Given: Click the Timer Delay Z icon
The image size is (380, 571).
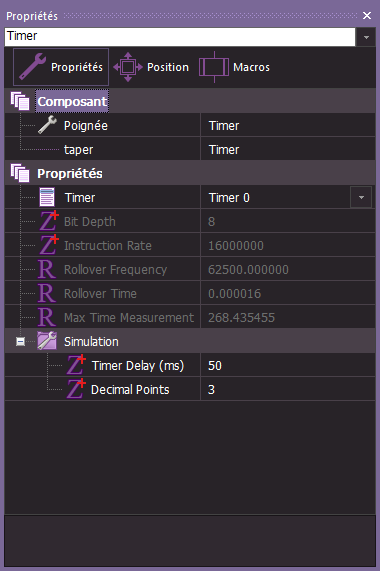Looking at the screenshot, I should click(x=76, y=365).
